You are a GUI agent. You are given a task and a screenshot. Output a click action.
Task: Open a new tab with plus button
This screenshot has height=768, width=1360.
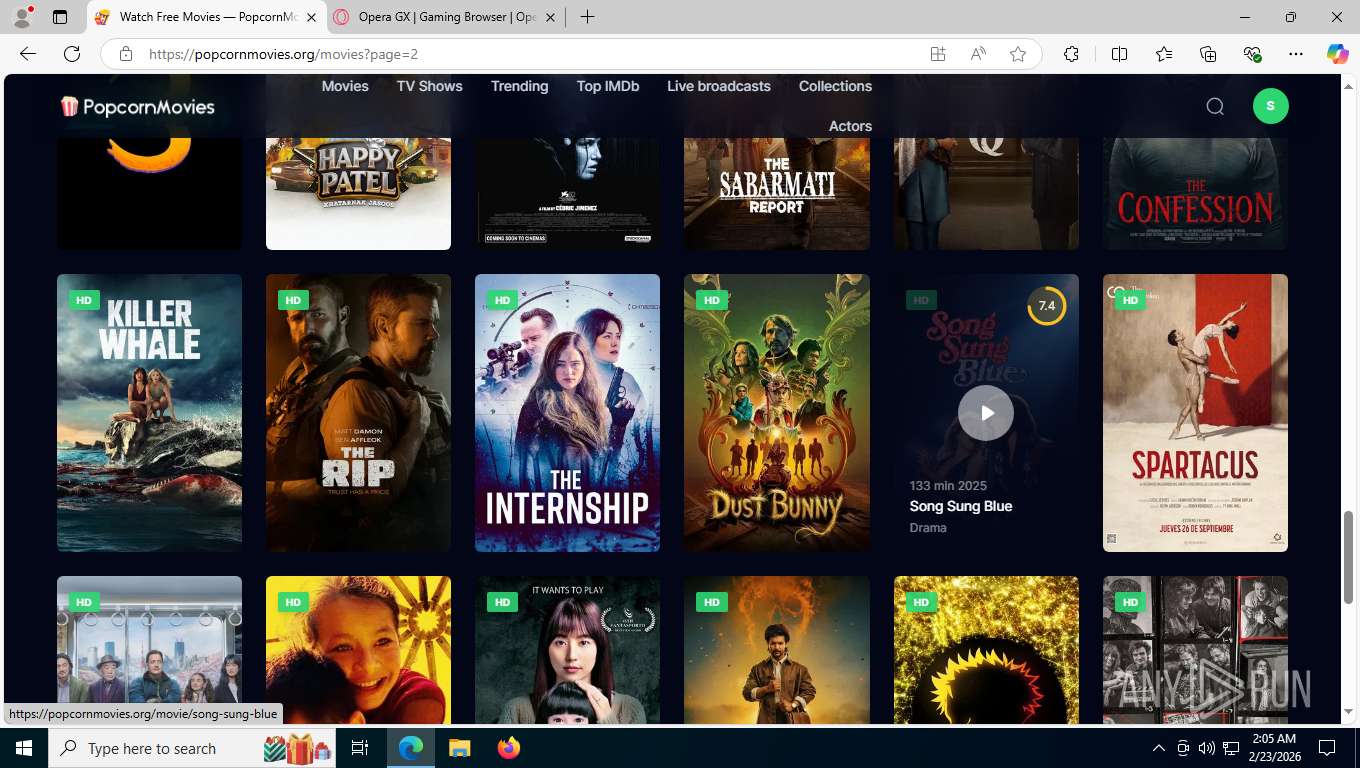[x=588, y=17]
